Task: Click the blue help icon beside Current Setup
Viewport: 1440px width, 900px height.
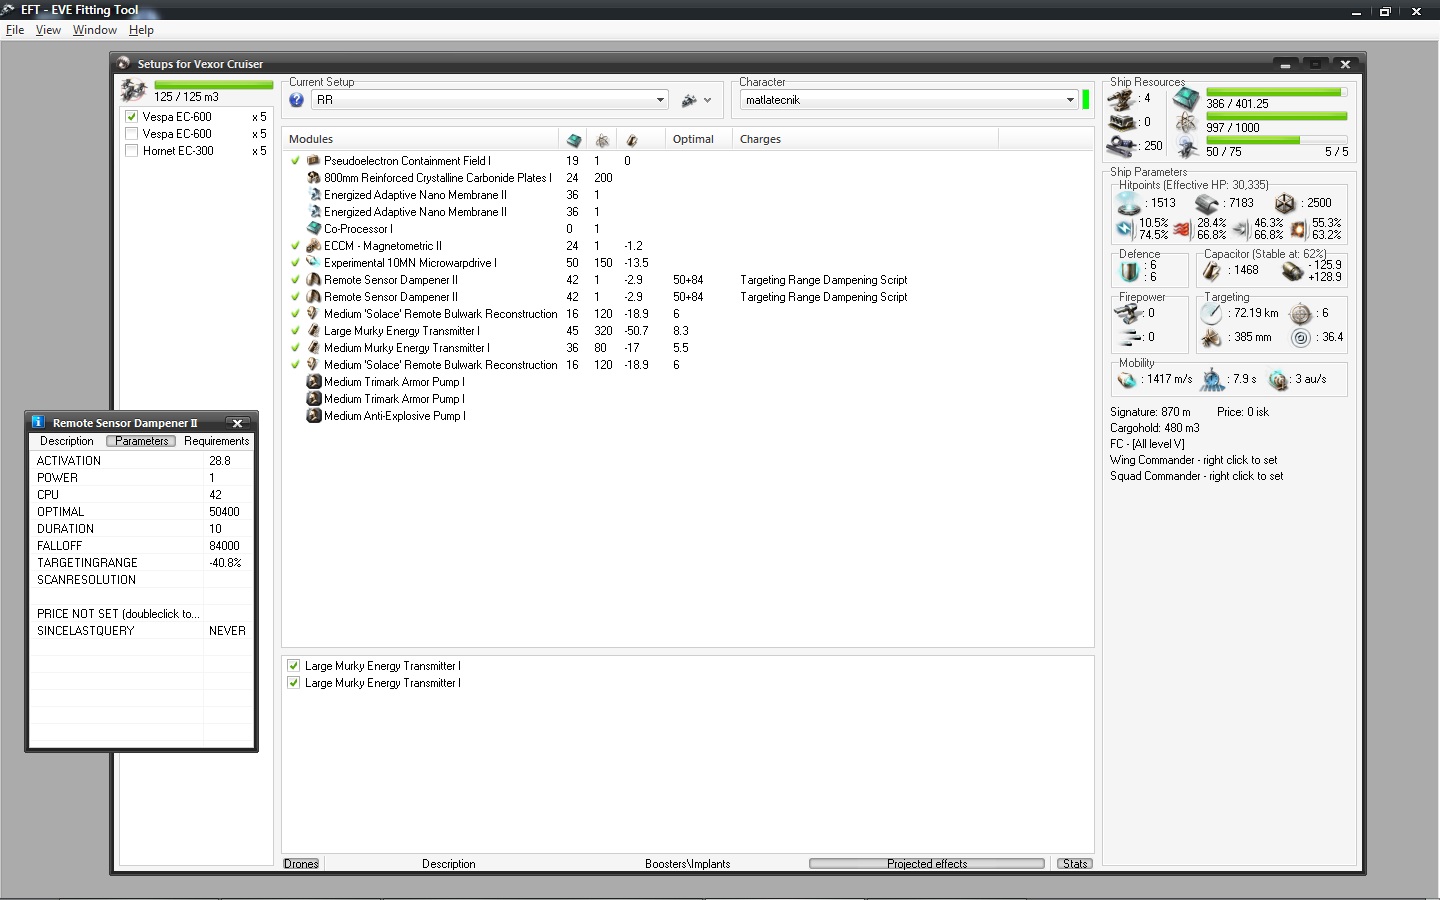Action: click(297, 100)
